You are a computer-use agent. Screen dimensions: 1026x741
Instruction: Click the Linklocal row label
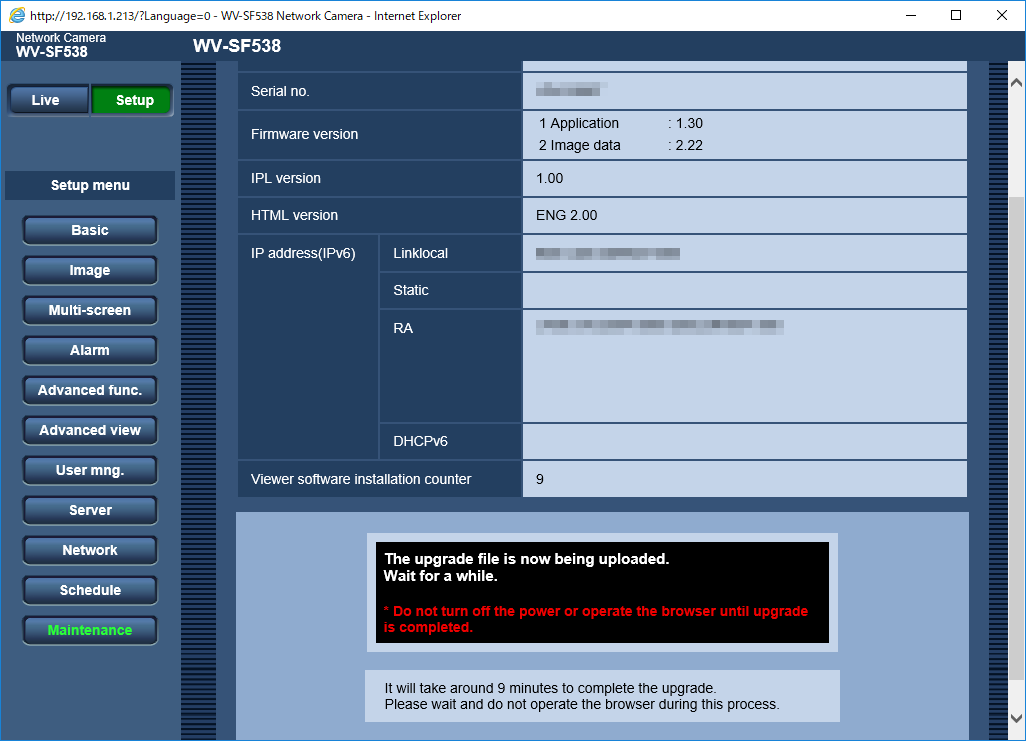coord(421,253)
